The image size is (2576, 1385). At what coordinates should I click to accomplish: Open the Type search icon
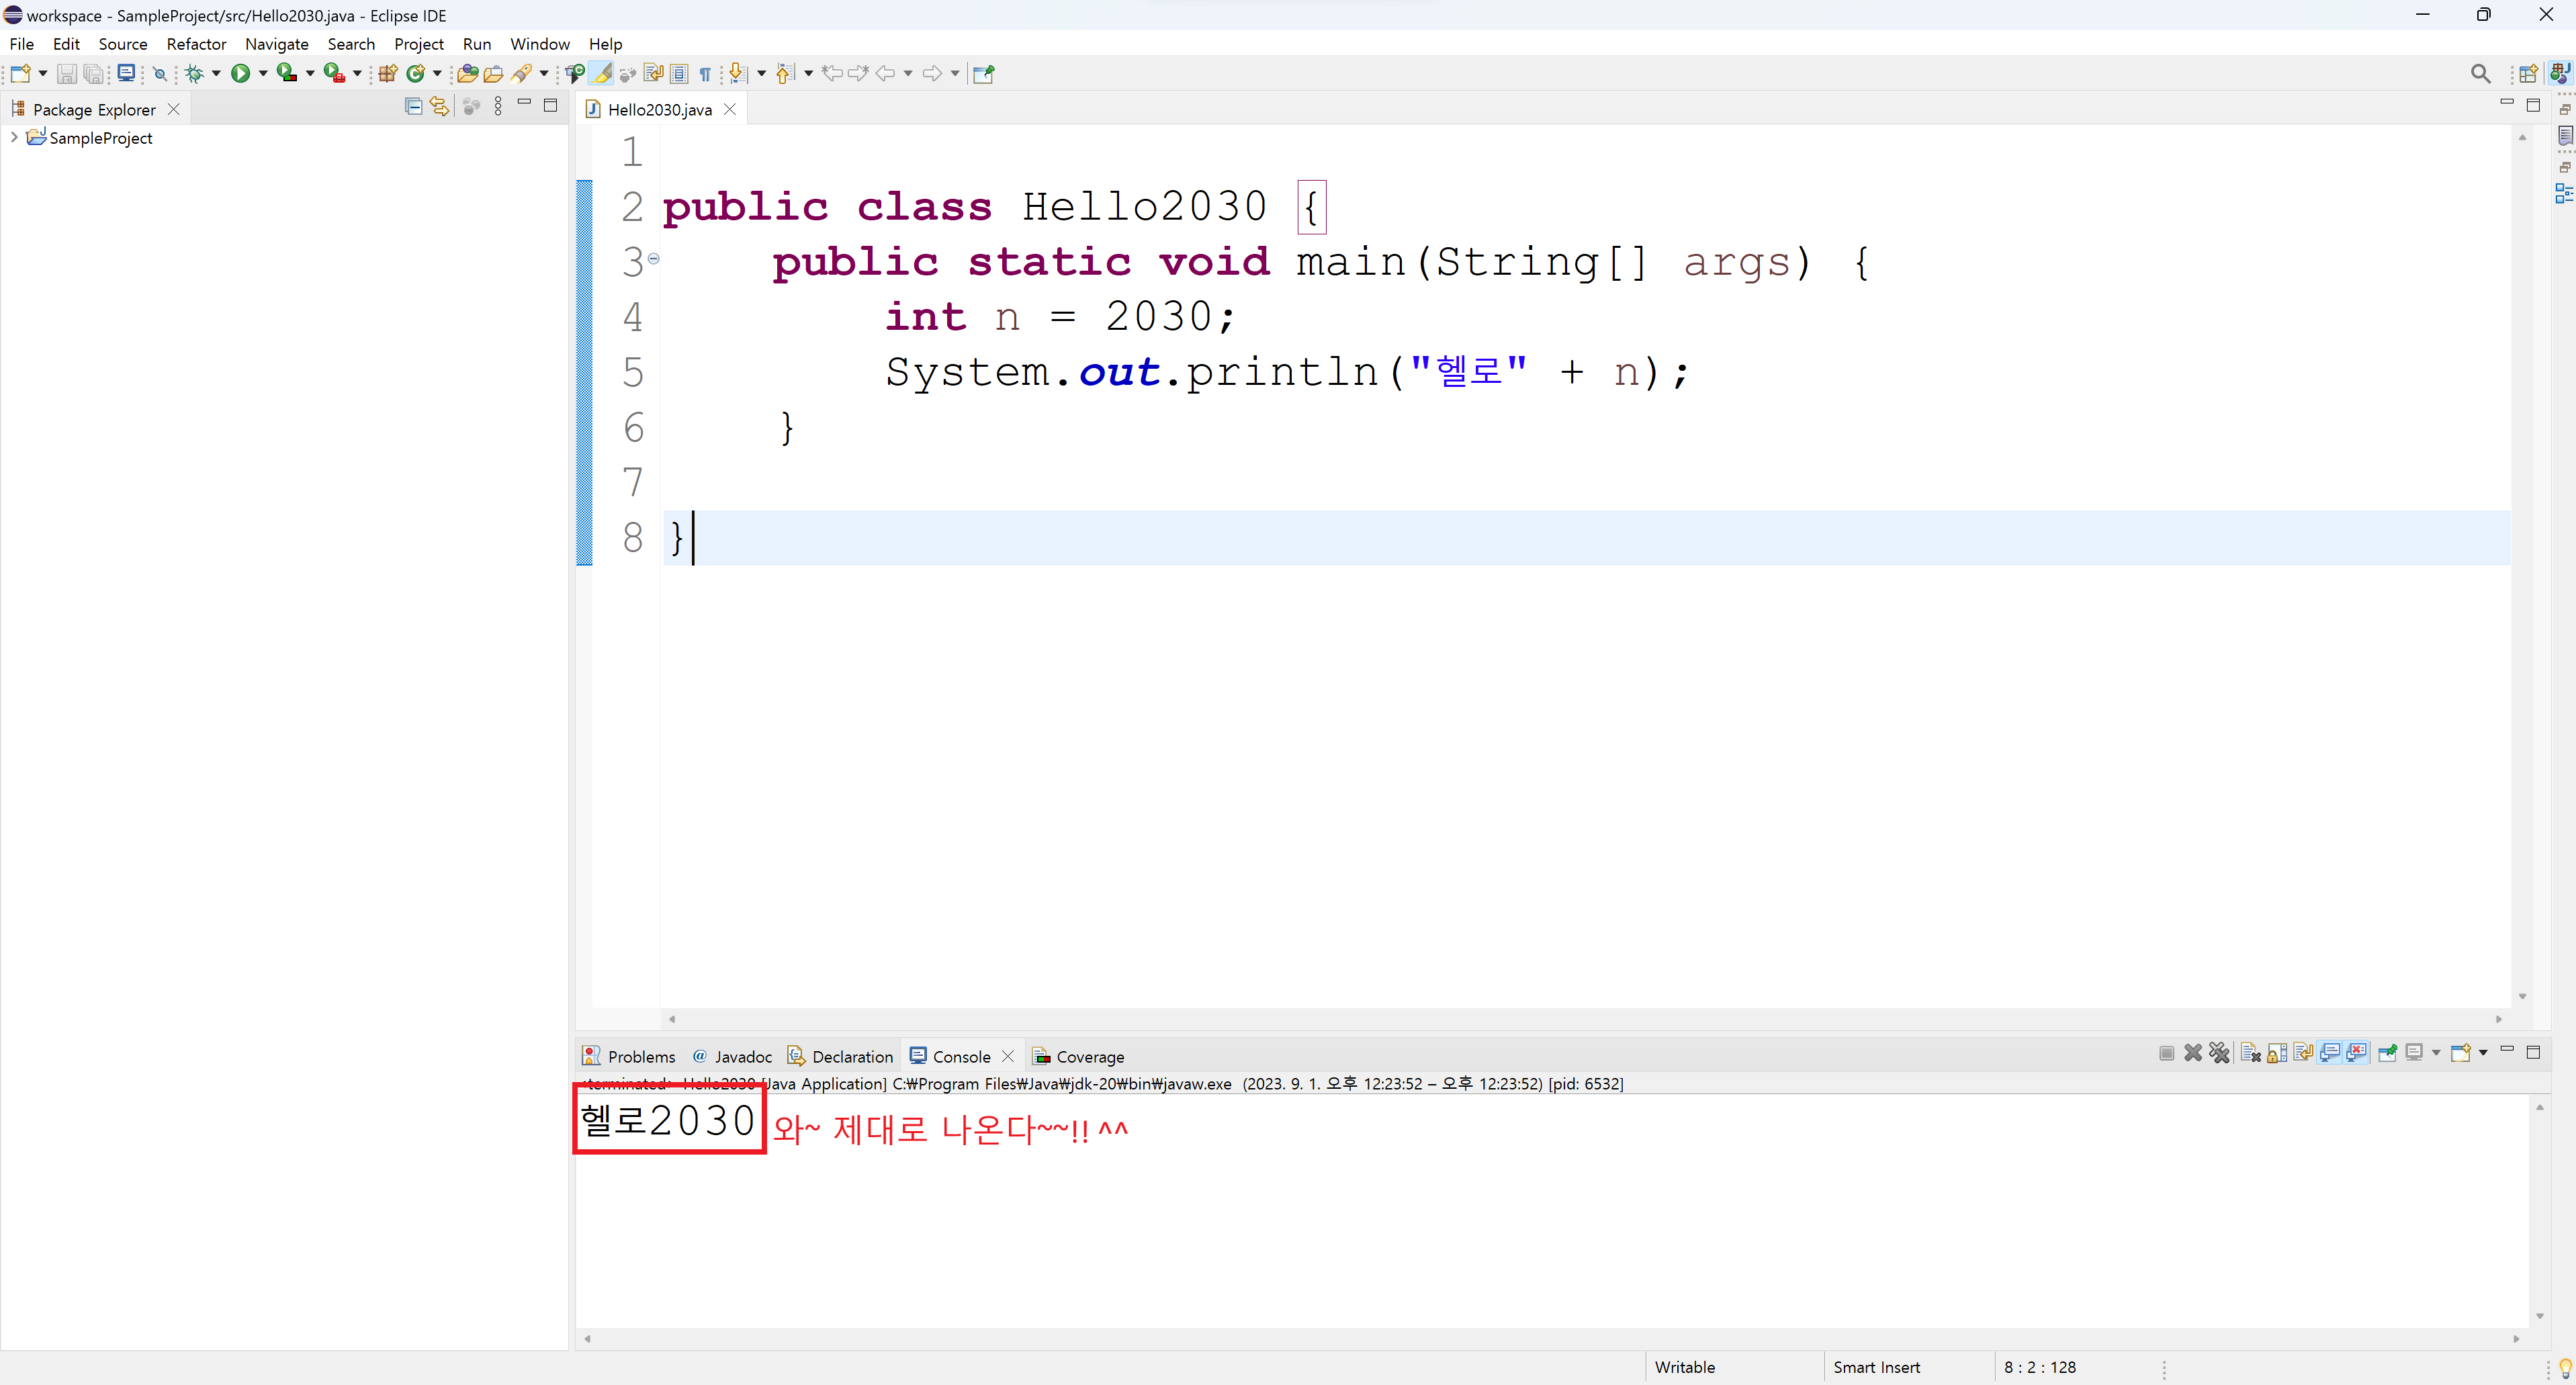[x=467, y=73]
